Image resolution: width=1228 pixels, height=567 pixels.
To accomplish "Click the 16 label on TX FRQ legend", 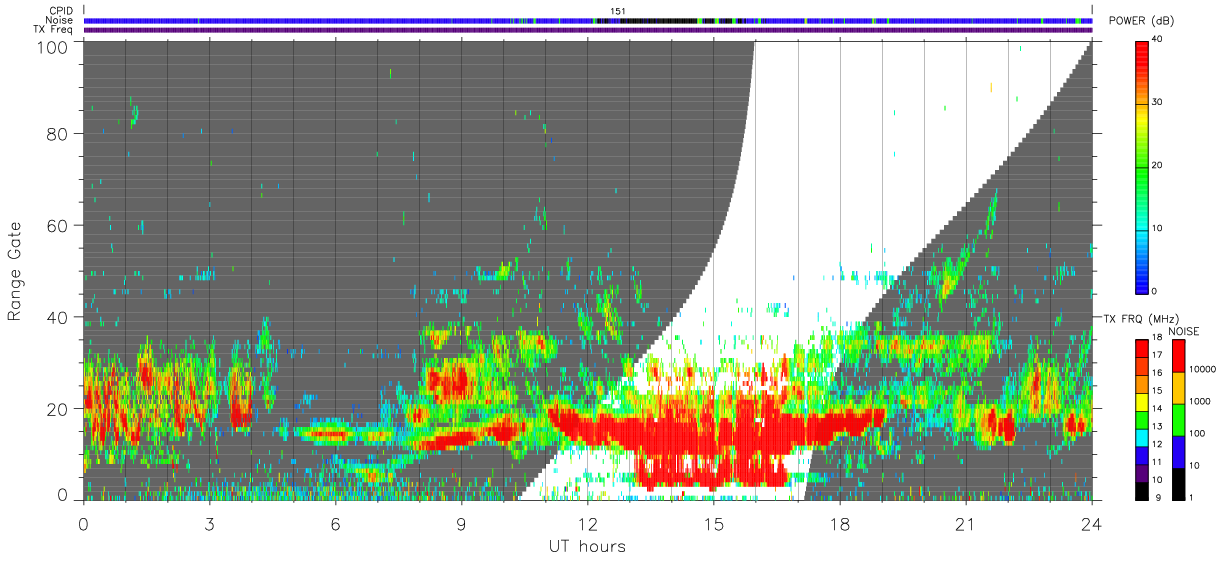I will click(x=1158, y=372).
